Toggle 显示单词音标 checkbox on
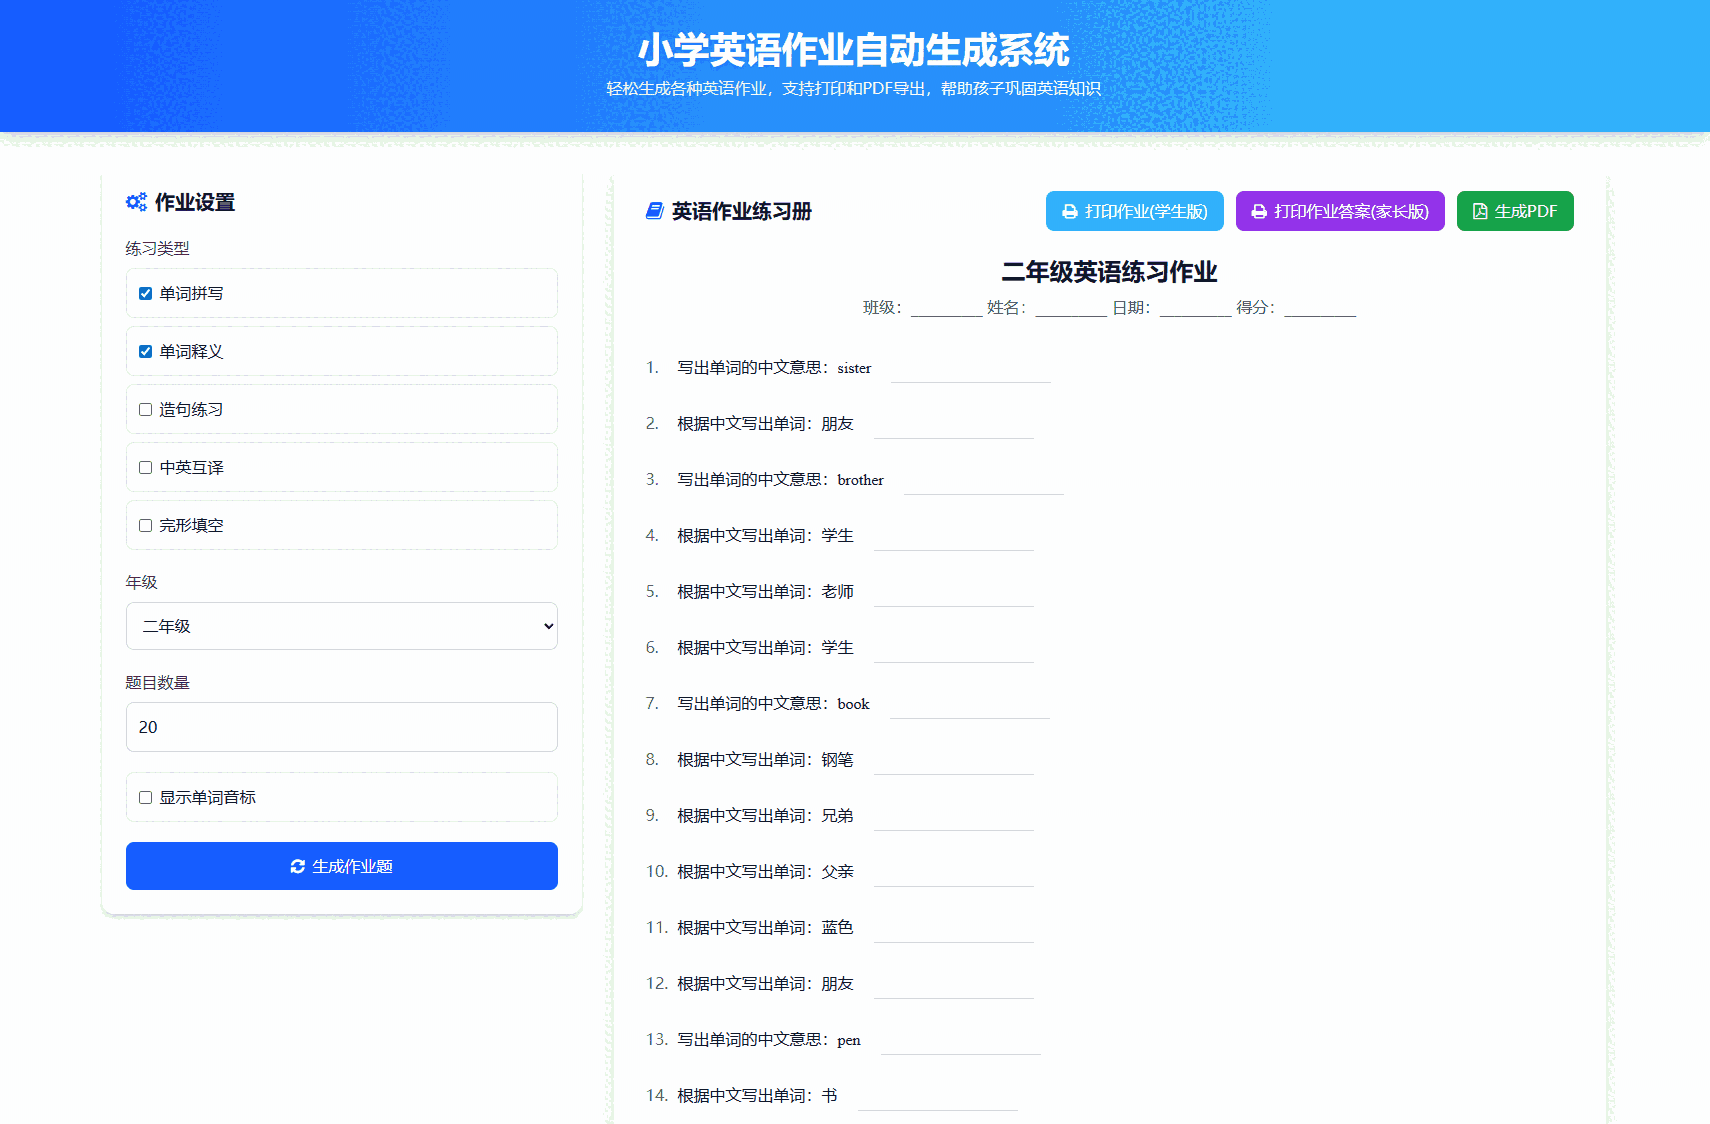Screen dimensions: 1710x1124 click(146, 798)
